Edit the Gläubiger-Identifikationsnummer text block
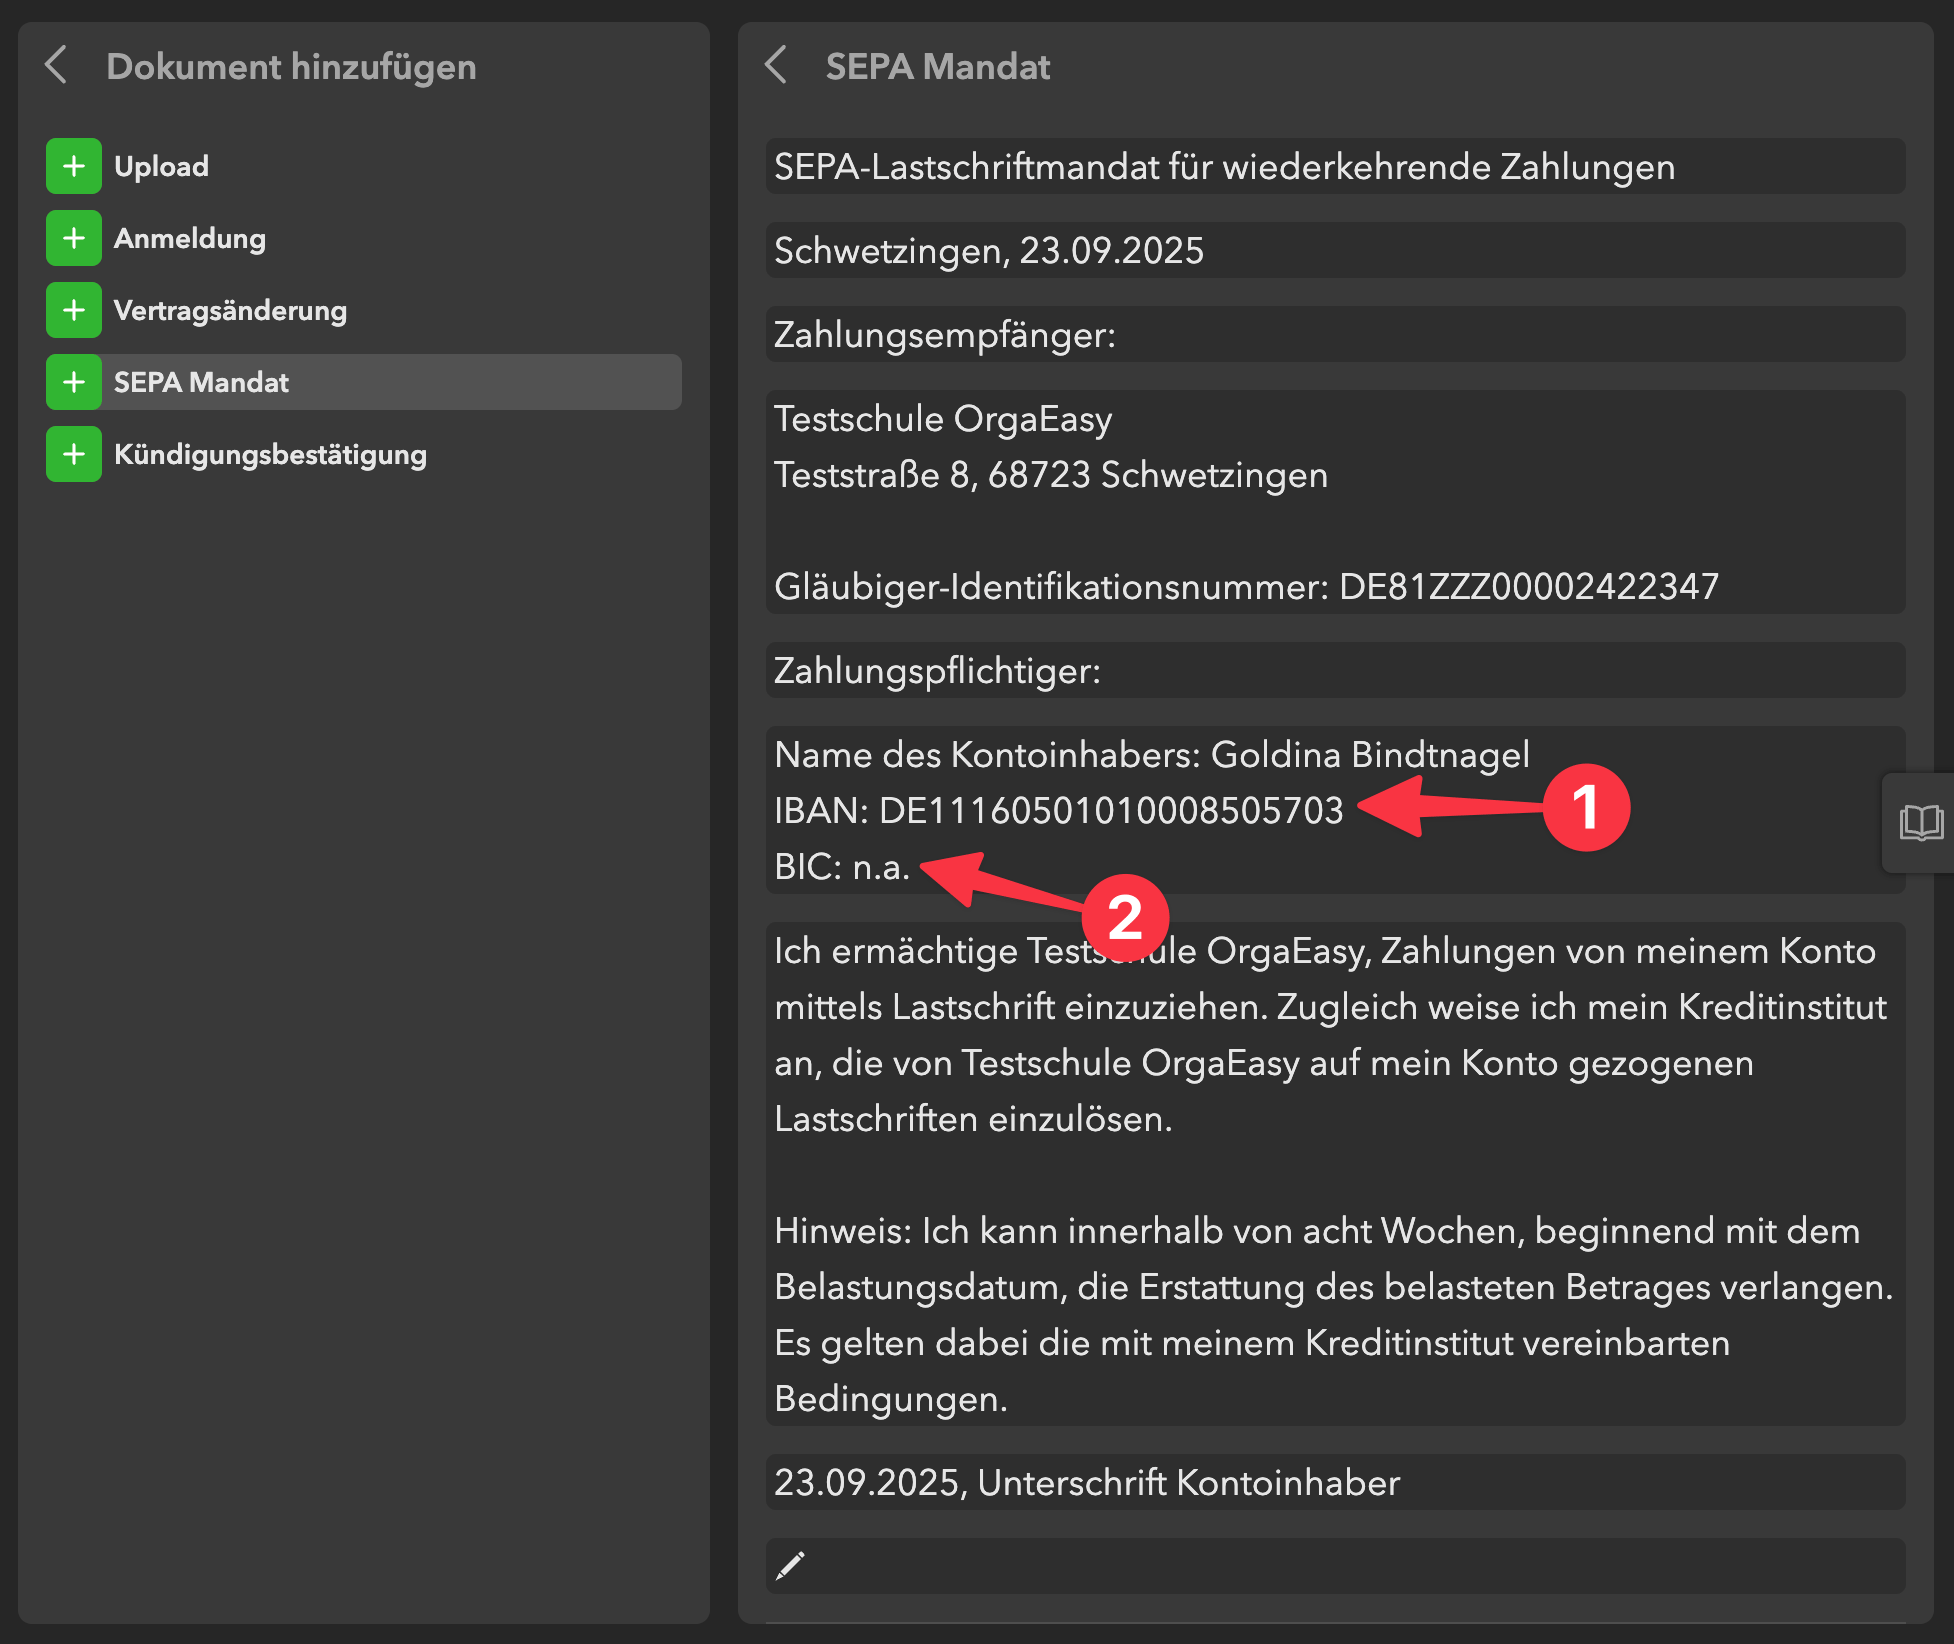This screenshot has width=1954, height=1644. (1245, 587)
